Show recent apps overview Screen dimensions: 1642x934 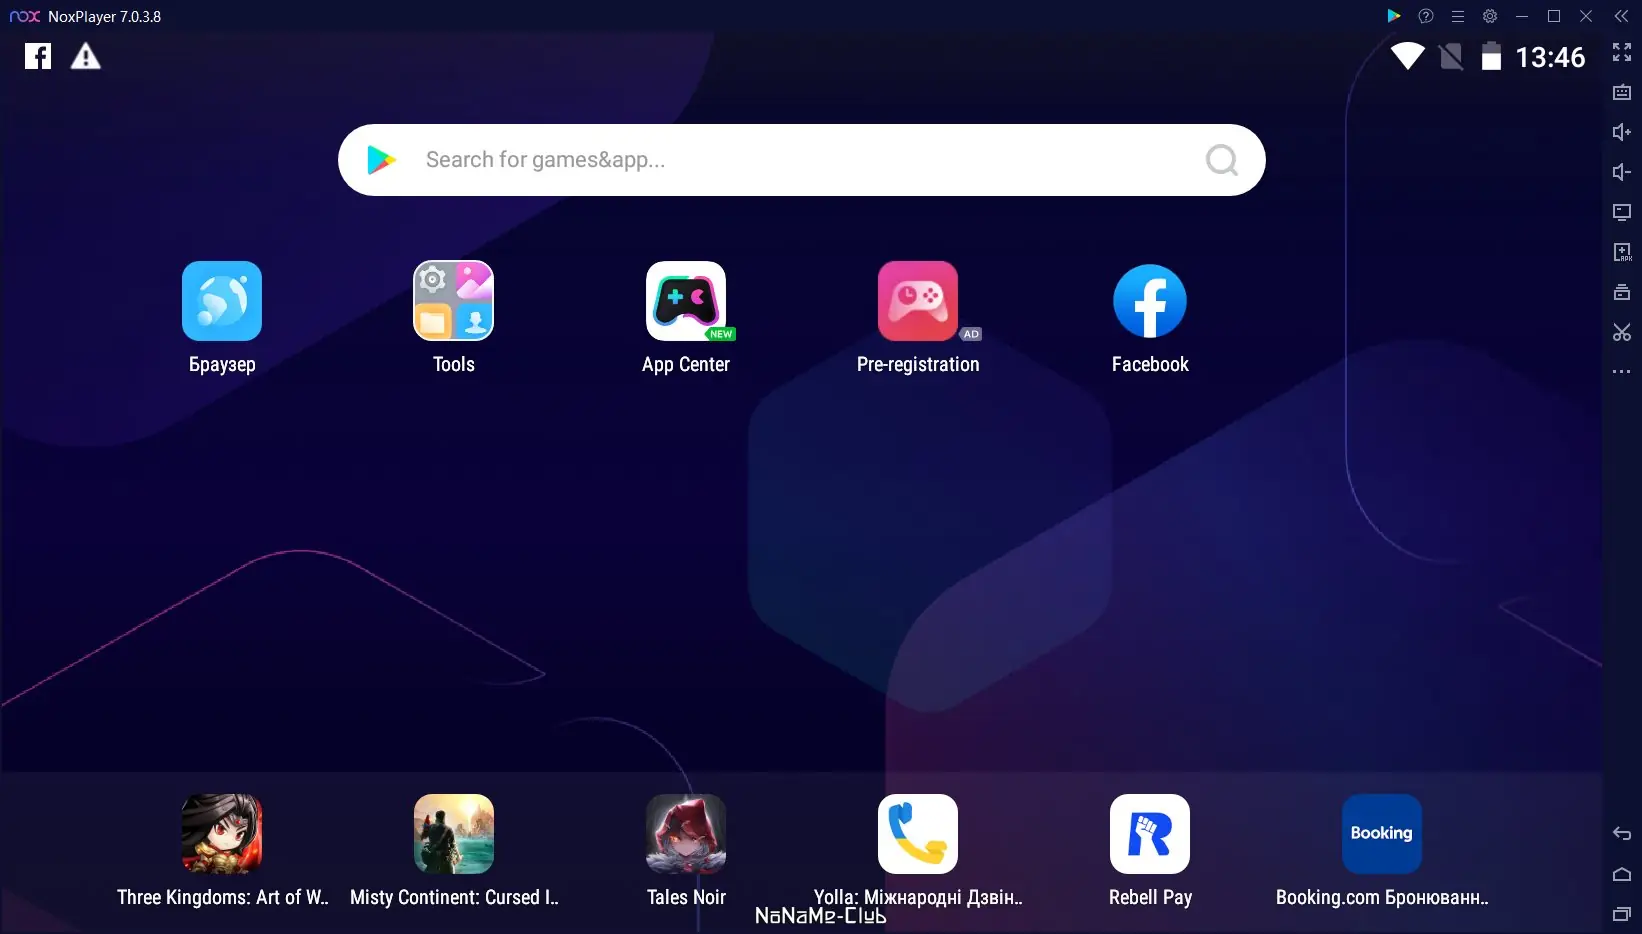coord(1622,914)
